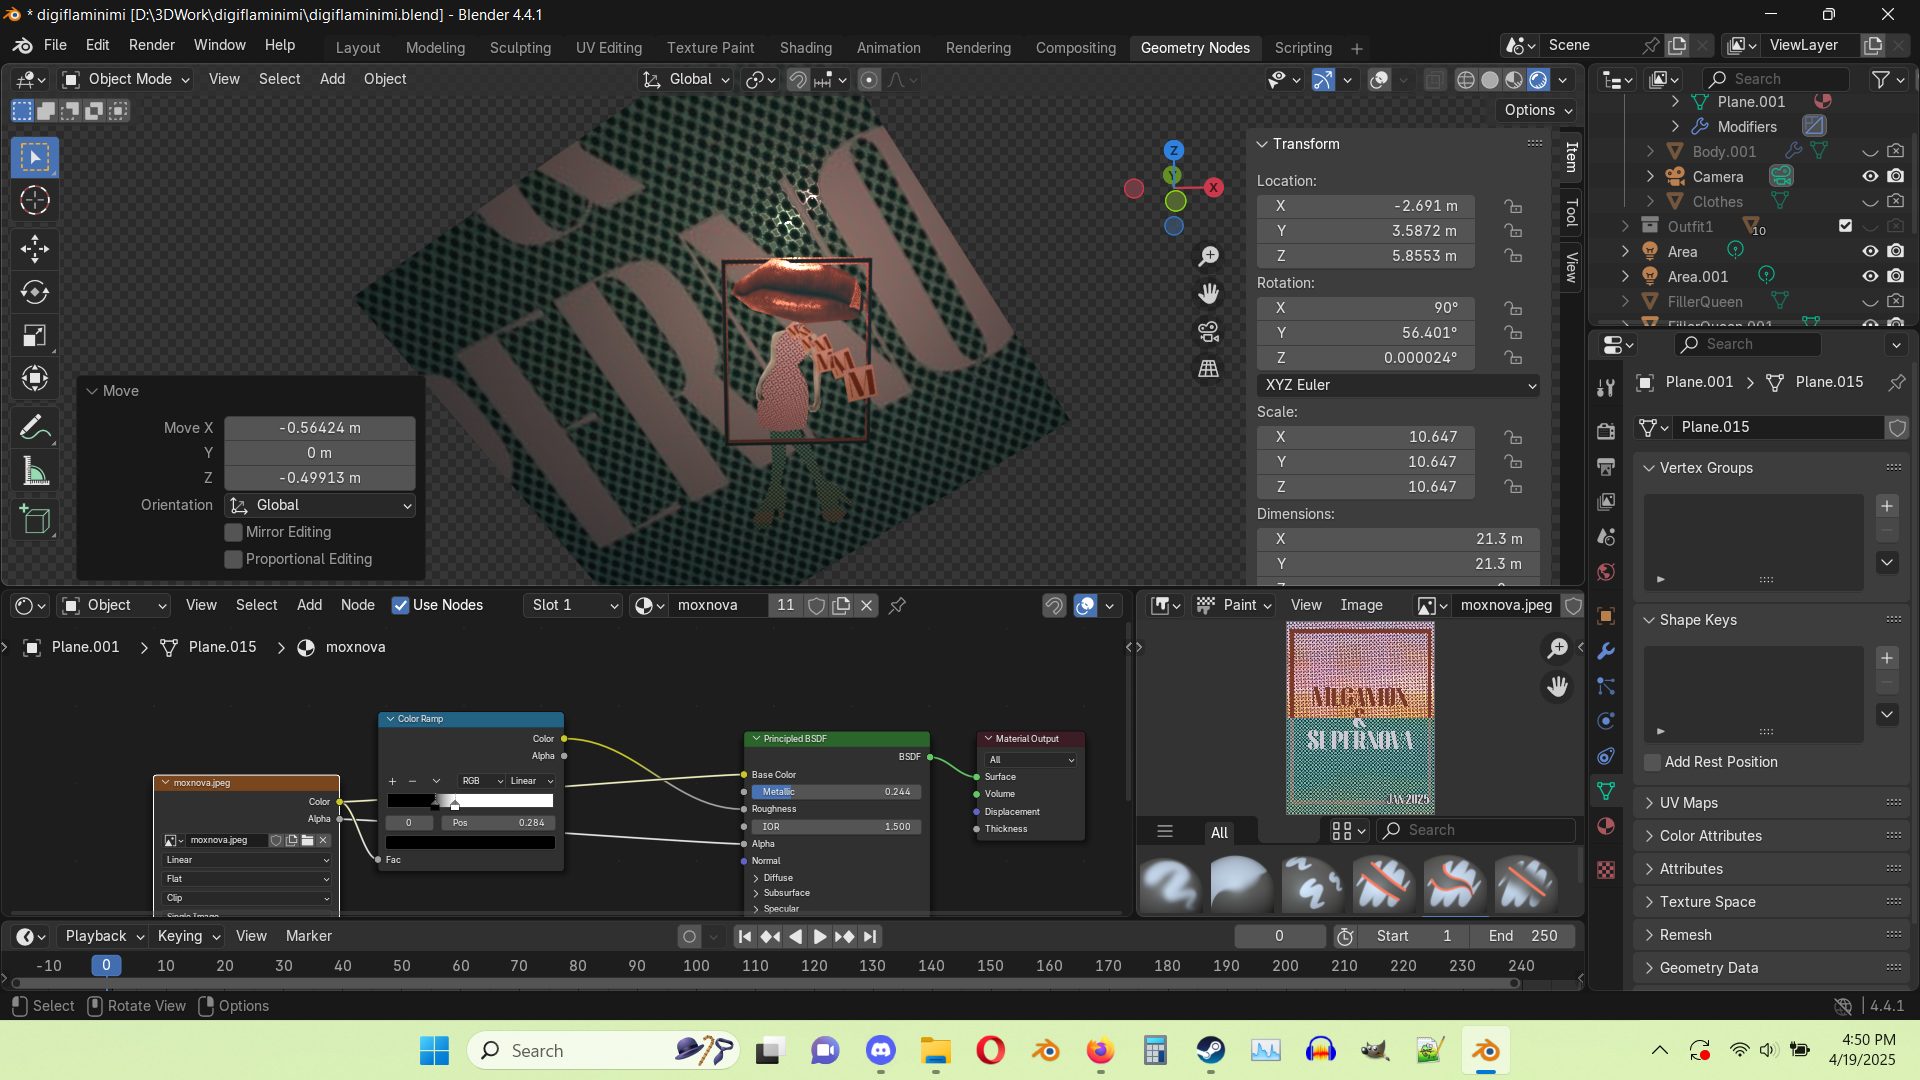1920x1080 pixels.
Task: Open the Options dropdown in viewport
Action: tap(1538, 110)
